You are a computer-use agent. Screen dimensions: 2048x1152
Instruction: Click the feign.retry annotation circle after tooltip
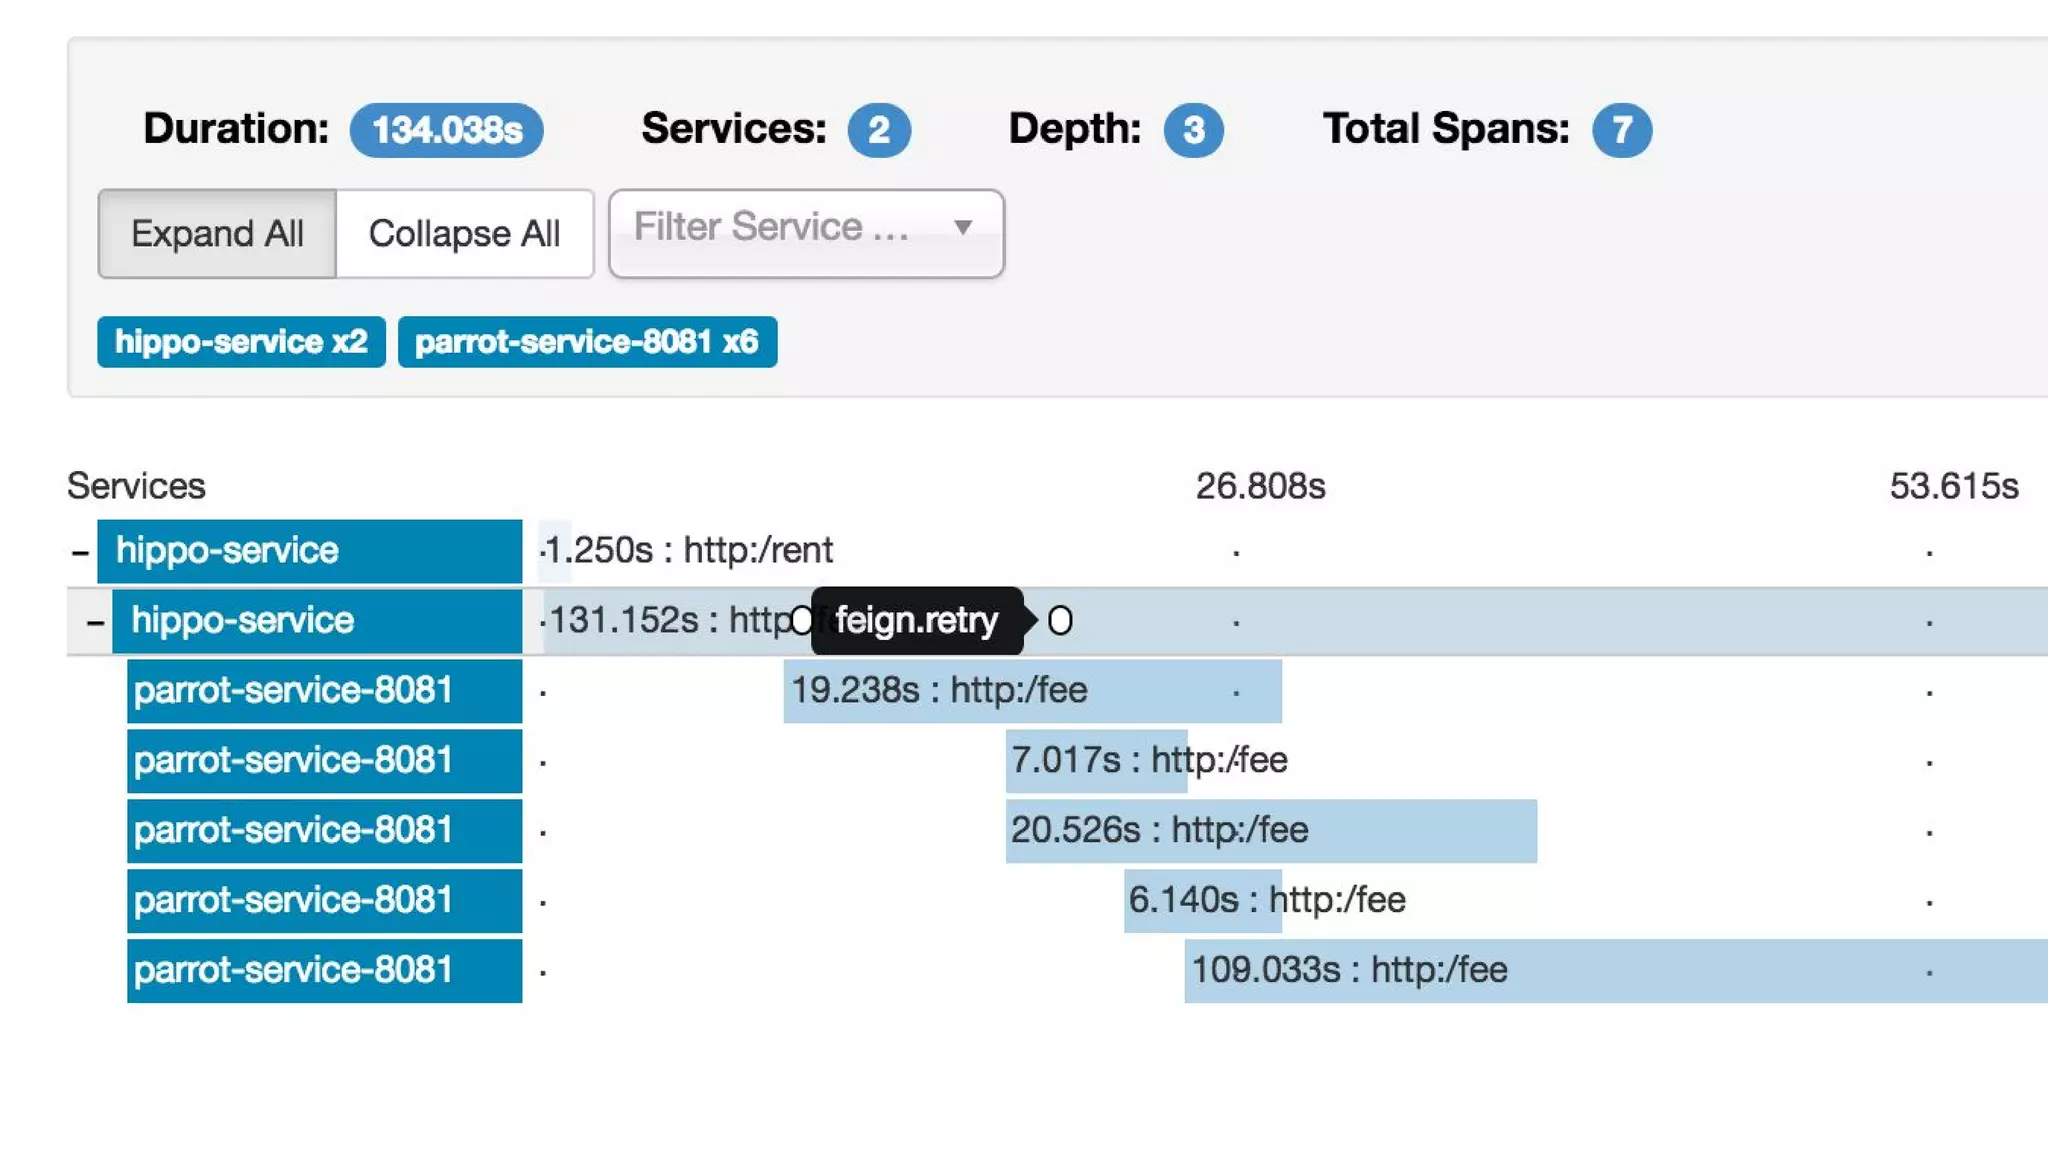(x=1060, y=621)
